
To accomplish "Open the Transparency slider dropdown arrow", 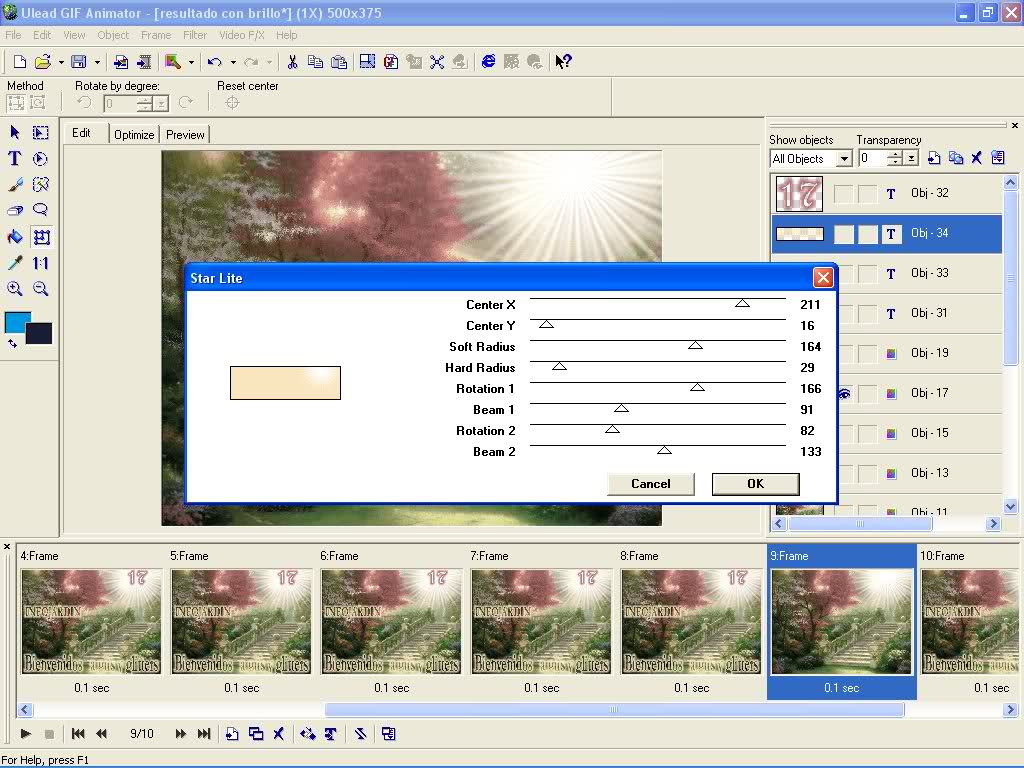I will pos(911,159).
